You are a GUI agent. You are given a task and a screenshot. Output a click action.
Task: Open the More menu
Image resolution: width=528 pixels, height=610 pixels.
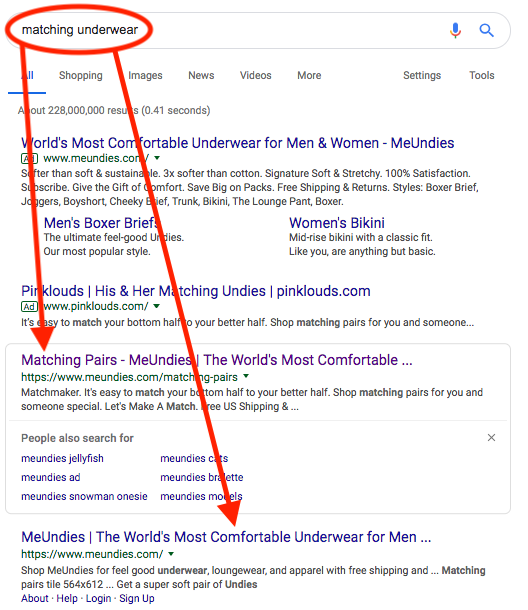coord(309,75)
